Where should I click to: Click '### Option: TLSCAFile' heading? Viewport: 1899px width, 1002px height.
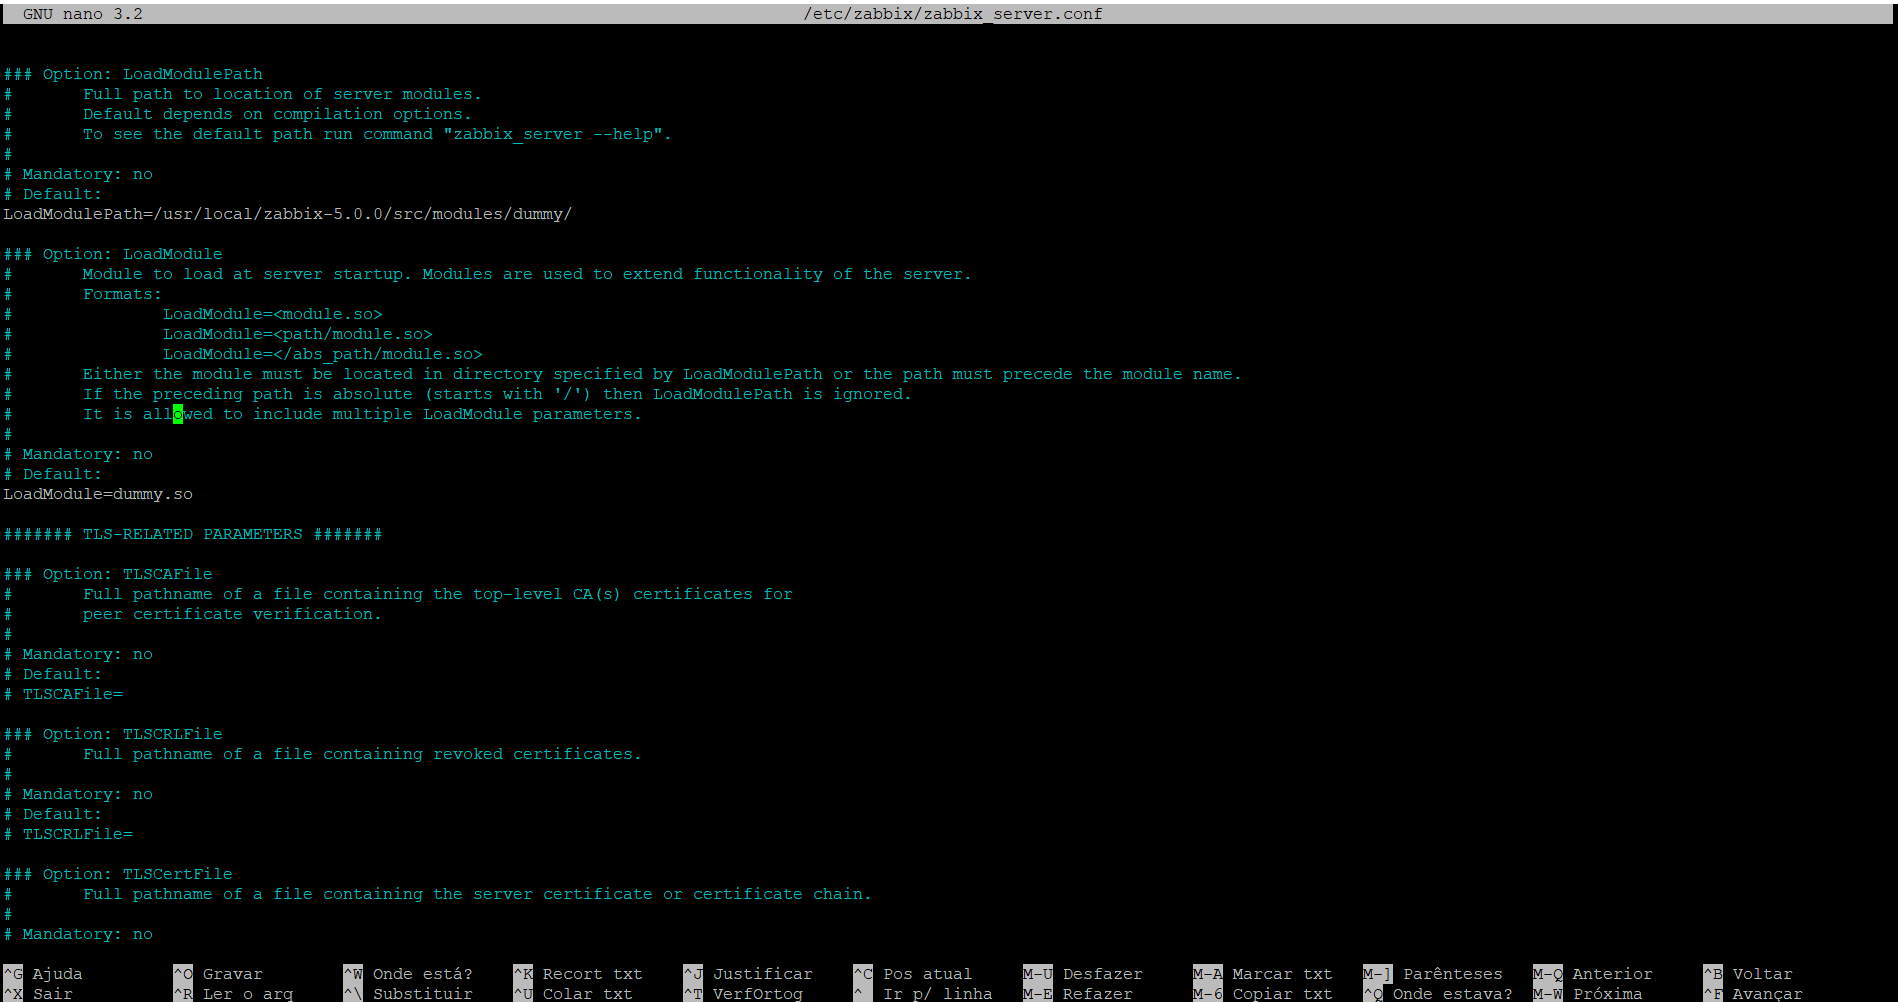click(108, 574)
